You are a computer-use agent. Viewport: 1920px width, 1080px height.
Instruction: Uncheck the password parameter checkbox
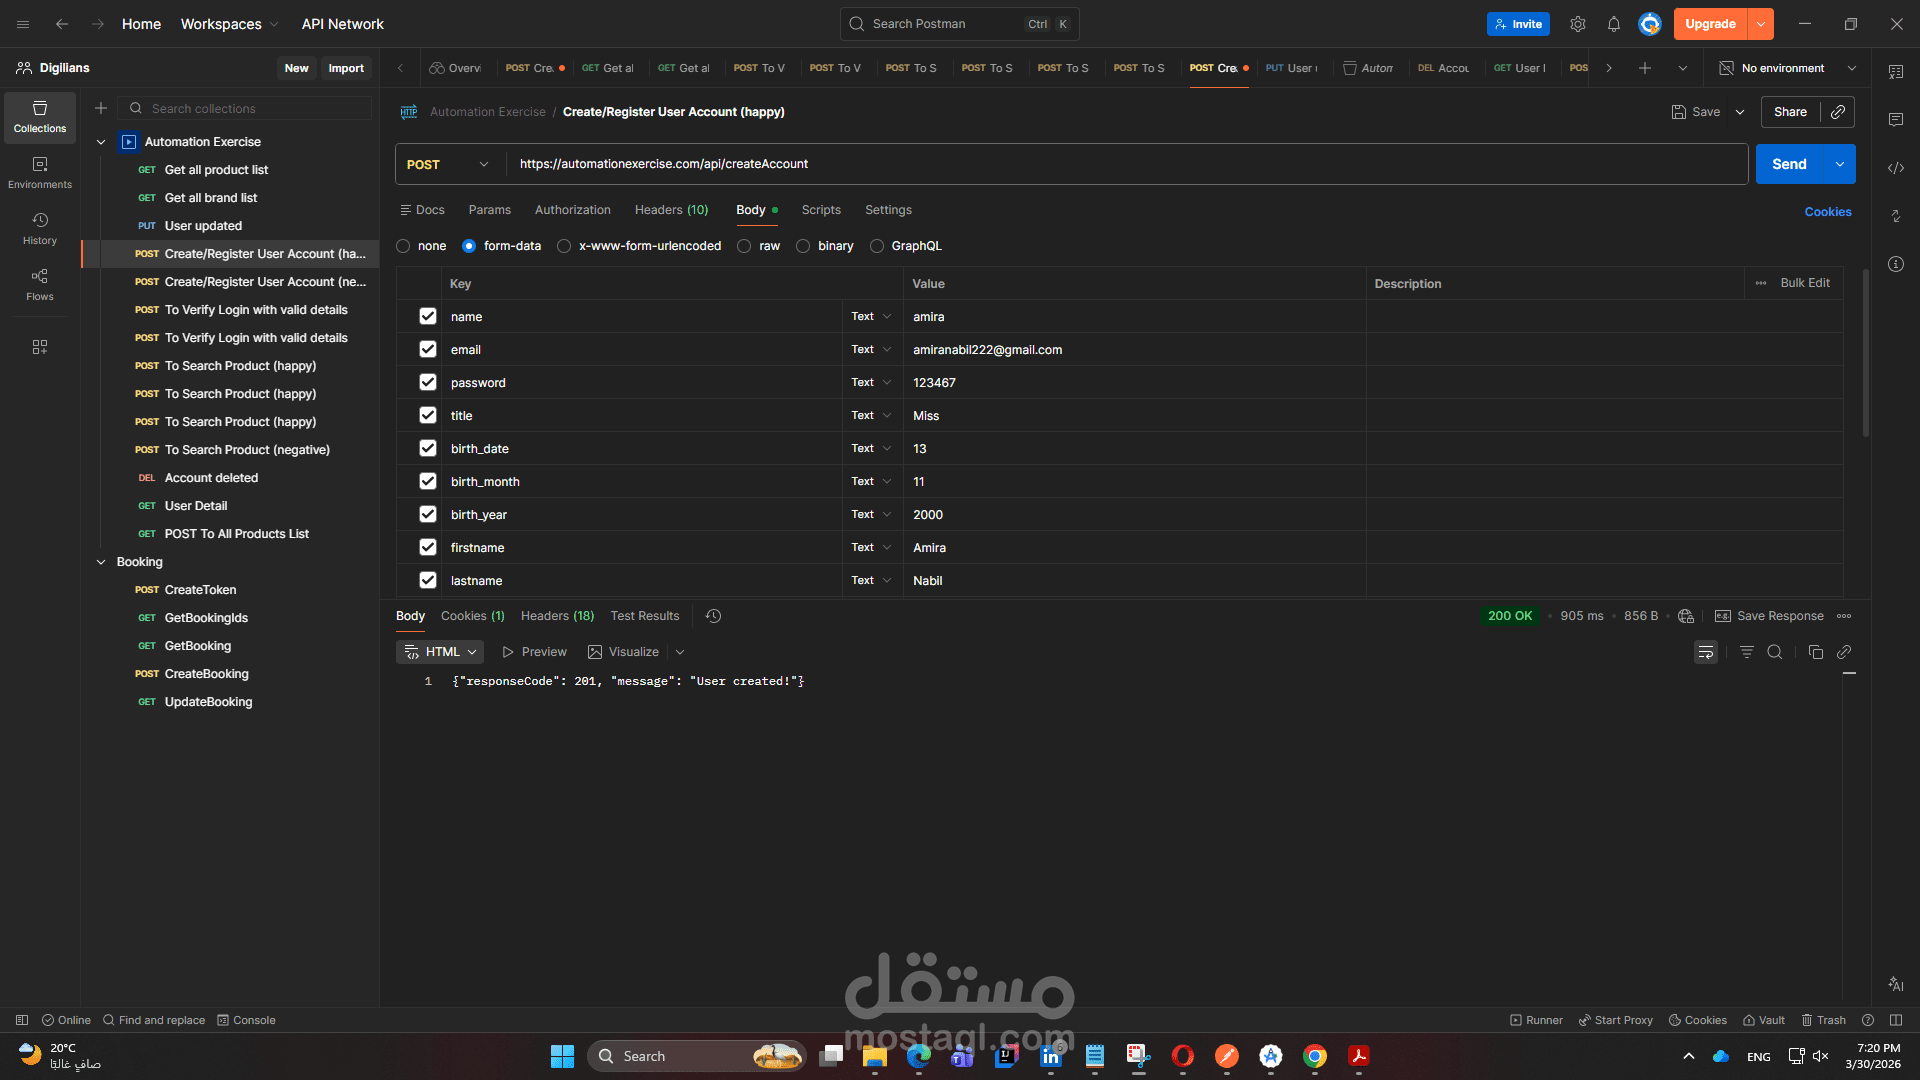(428, 382)
